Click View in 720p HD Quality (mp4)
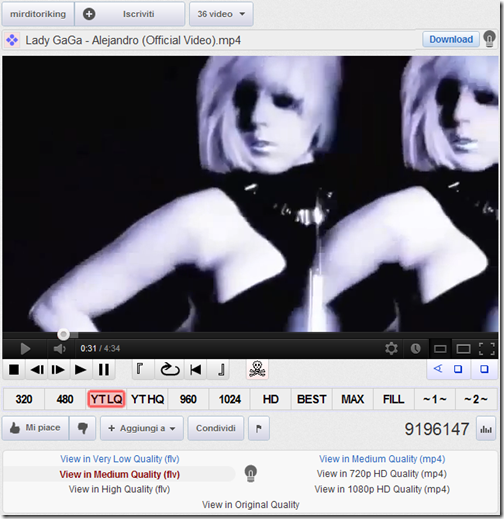The width and height of the screenshot is (504, 519). (x=382, y=474)
